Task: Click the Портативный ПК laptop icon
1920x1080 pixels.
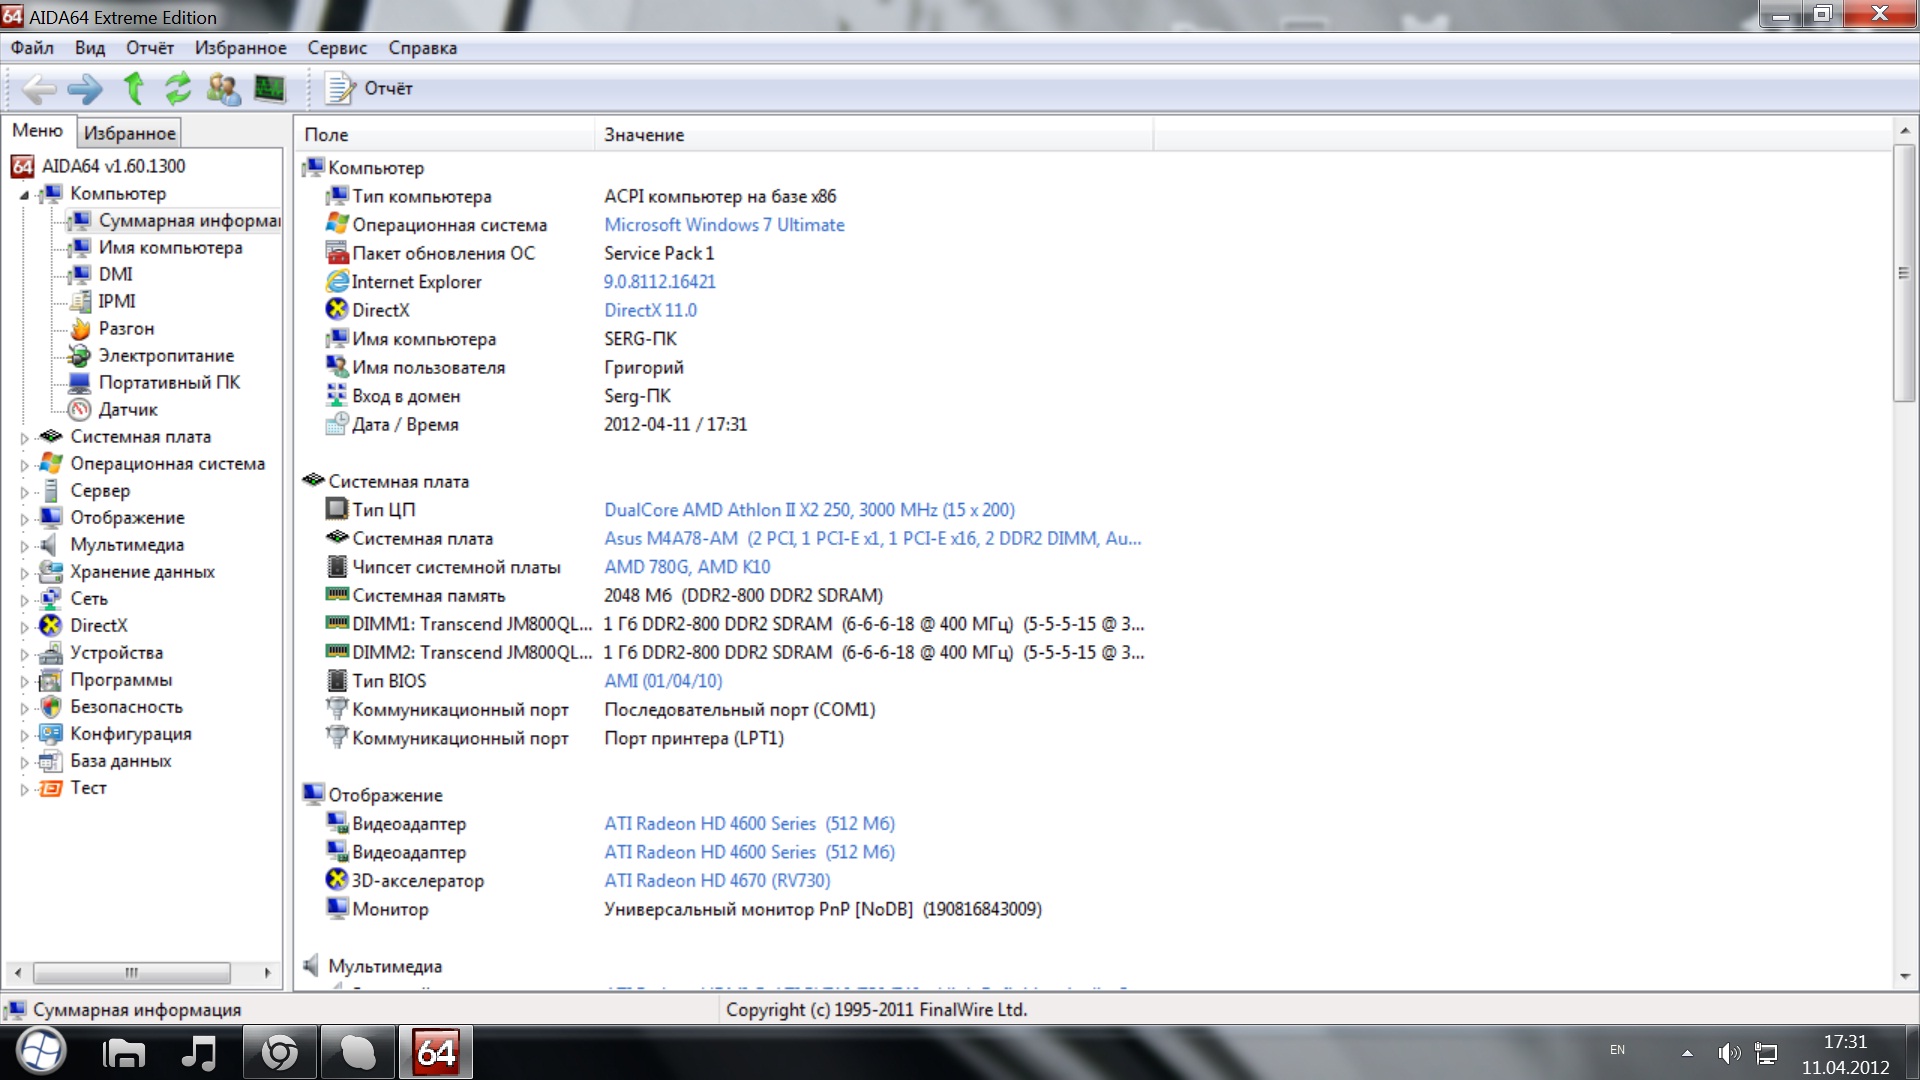Action: pos(80,383)
